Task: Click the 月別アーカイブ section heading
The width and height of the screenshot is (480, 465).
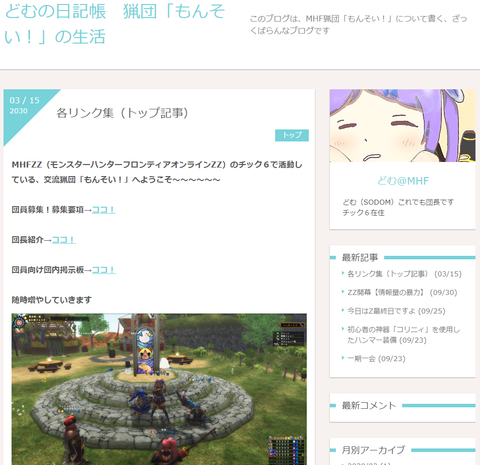Action: (373, 450)
